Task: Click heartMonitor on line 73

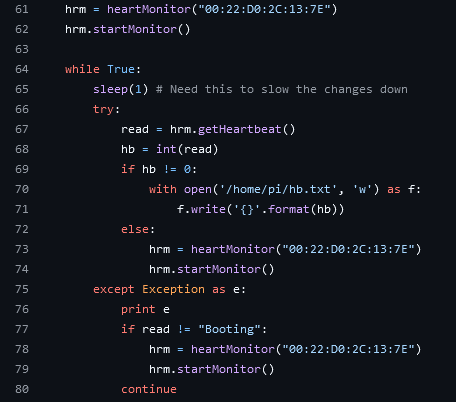Action: (x=233, y=249)
